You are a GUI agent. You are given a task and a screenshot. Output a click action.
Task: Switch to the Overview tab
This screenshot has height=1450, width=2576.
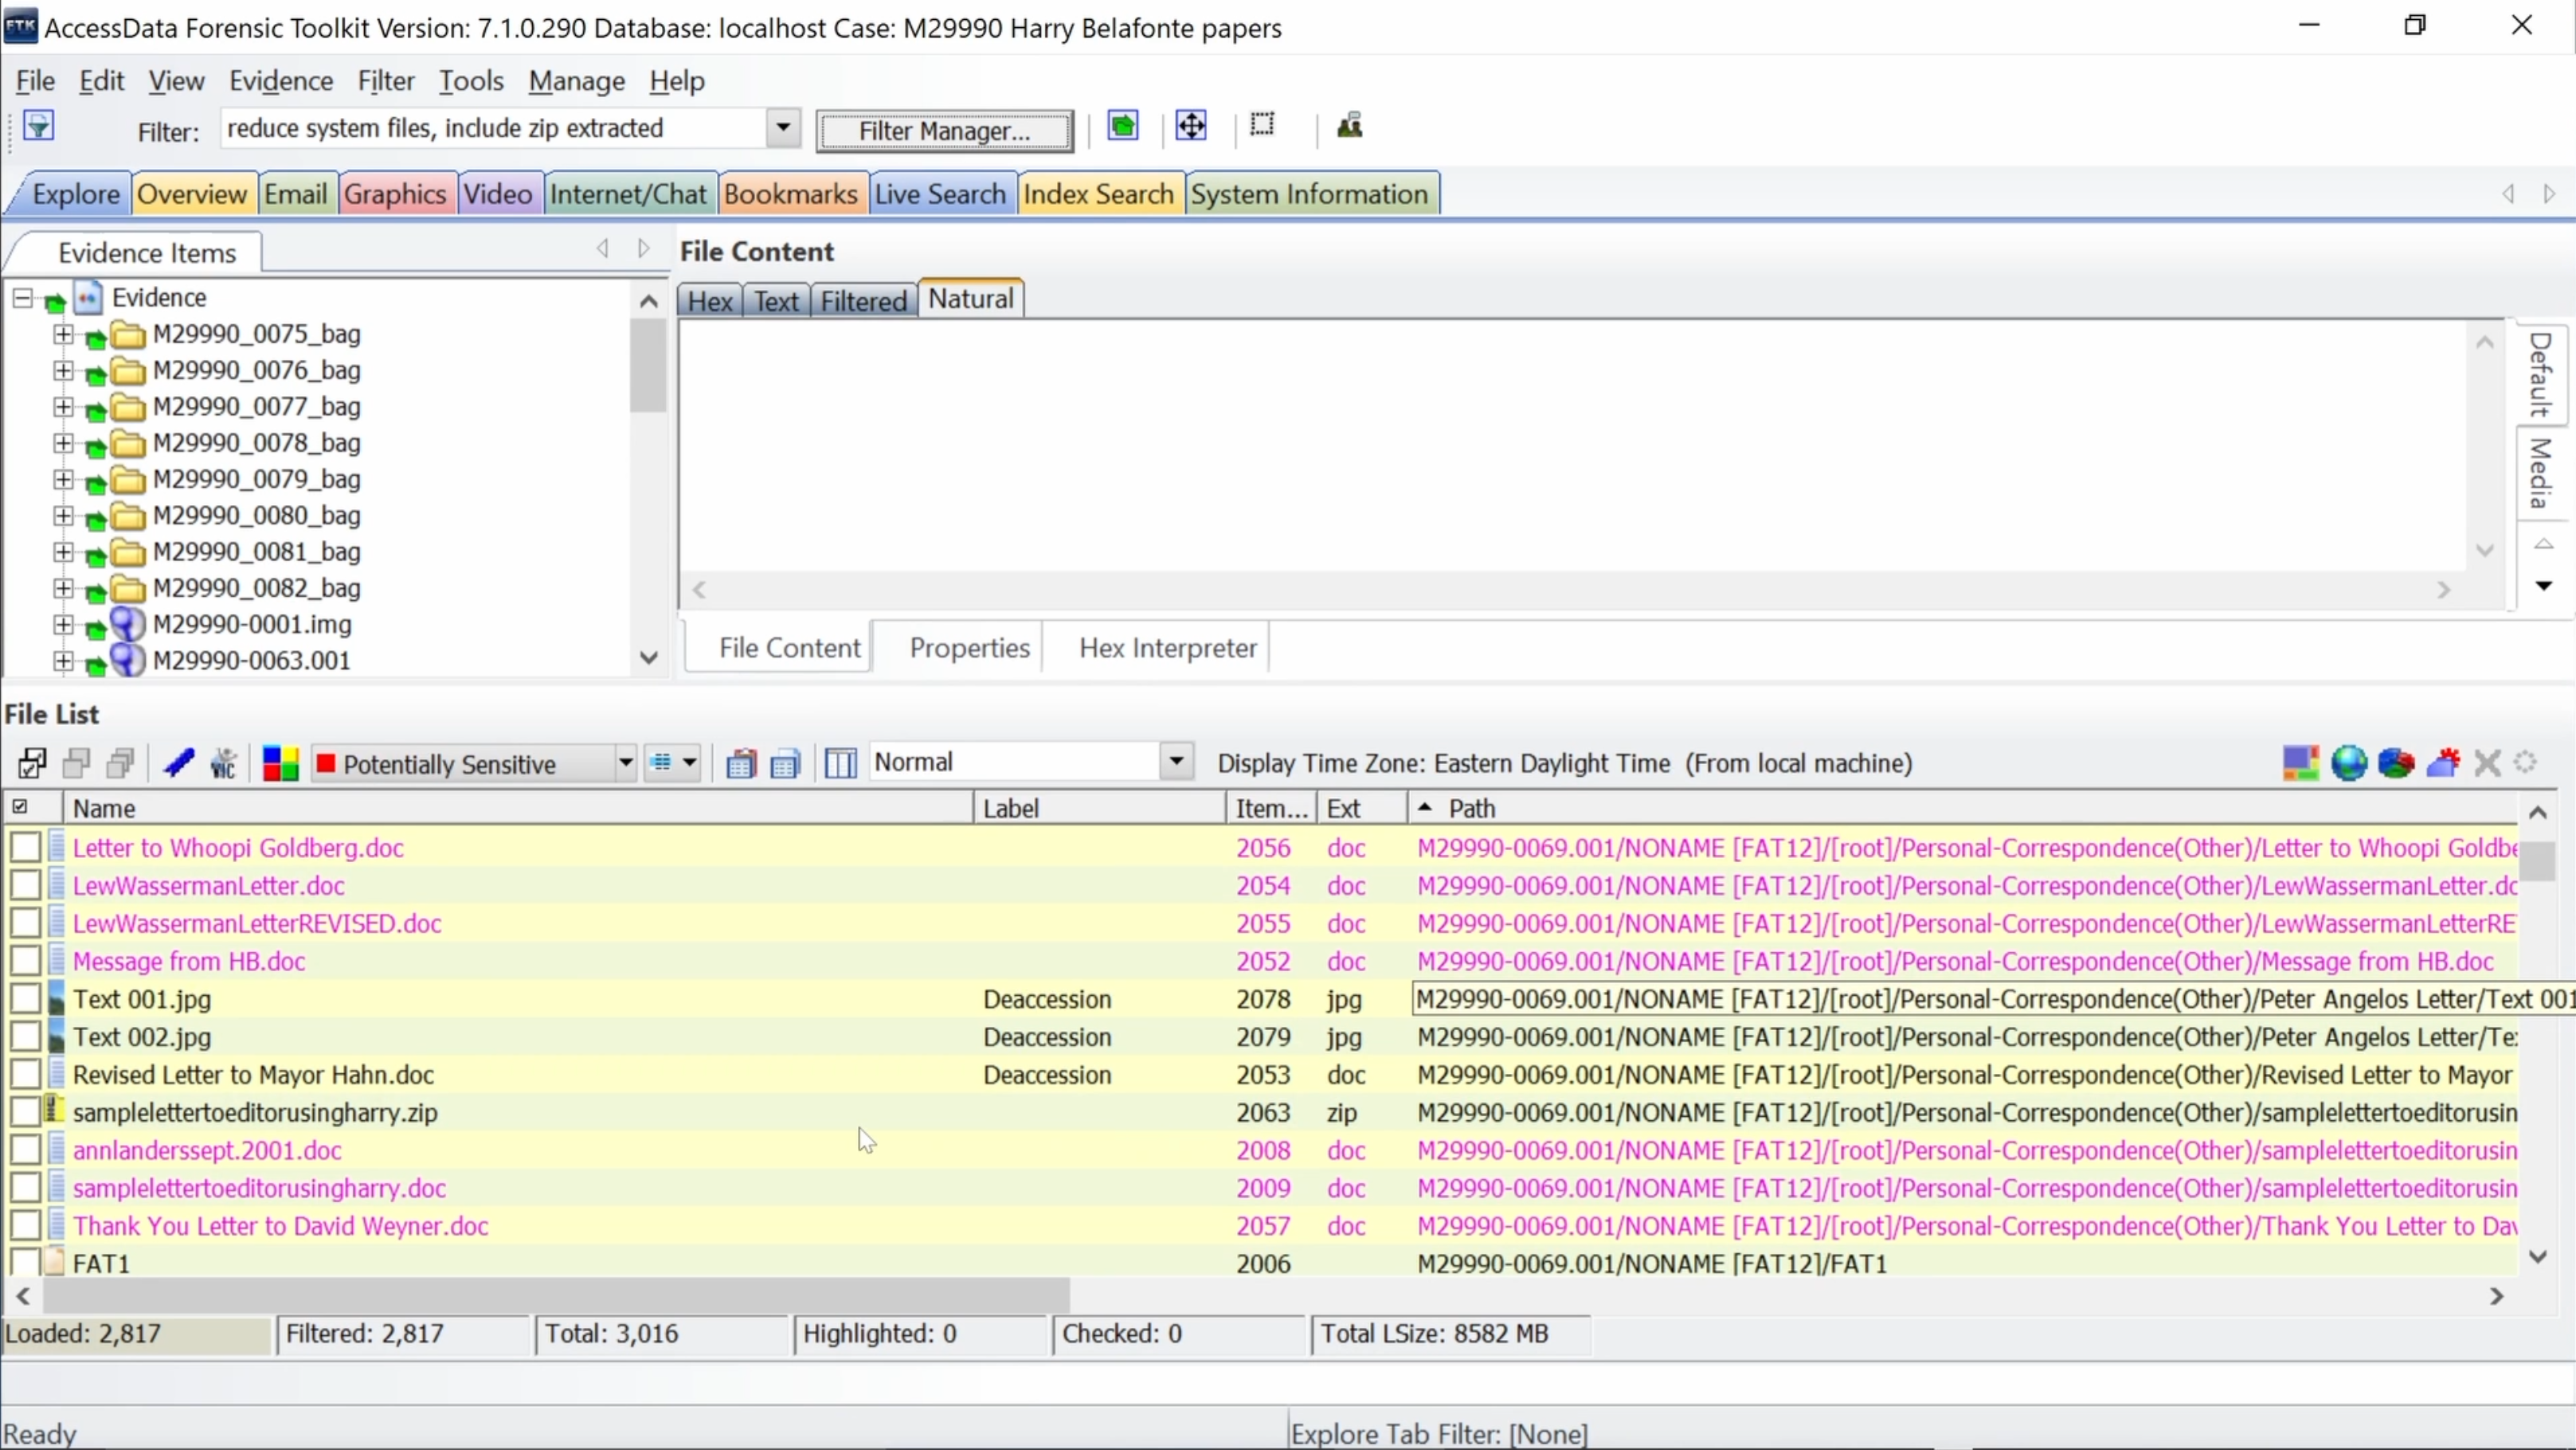192,194
